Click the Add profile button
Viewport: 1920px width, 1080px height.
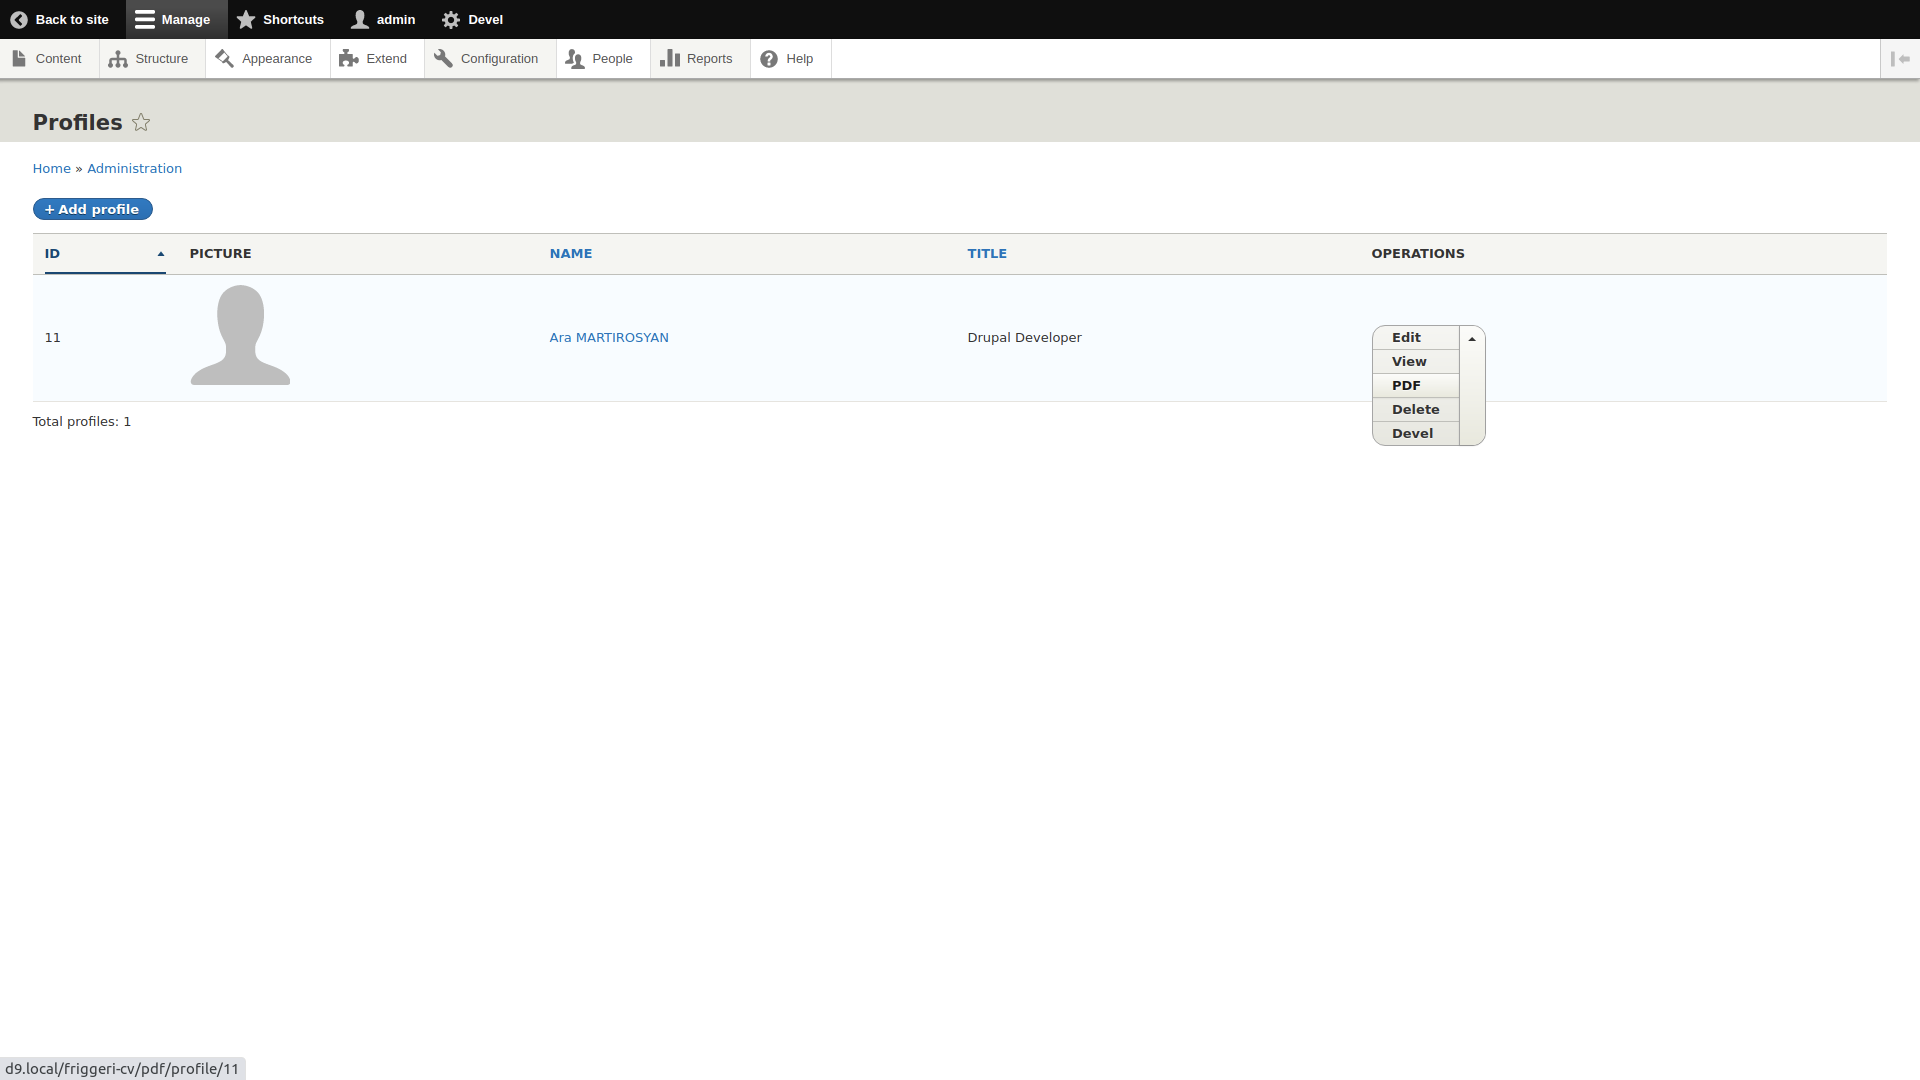(92, 209)
